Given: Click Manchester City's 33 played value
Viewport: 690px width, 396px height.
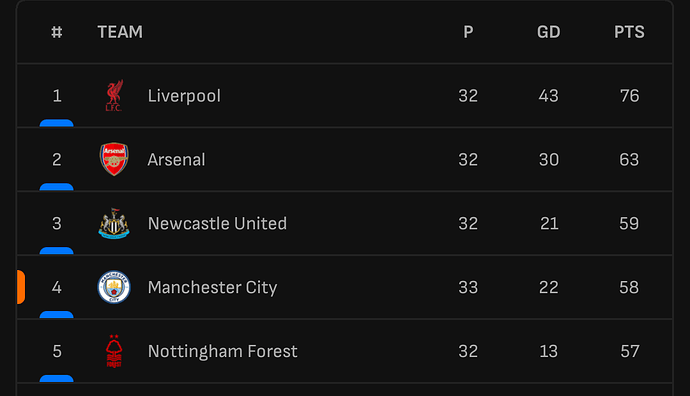Looking at the screenshot, I should (468, 287).
